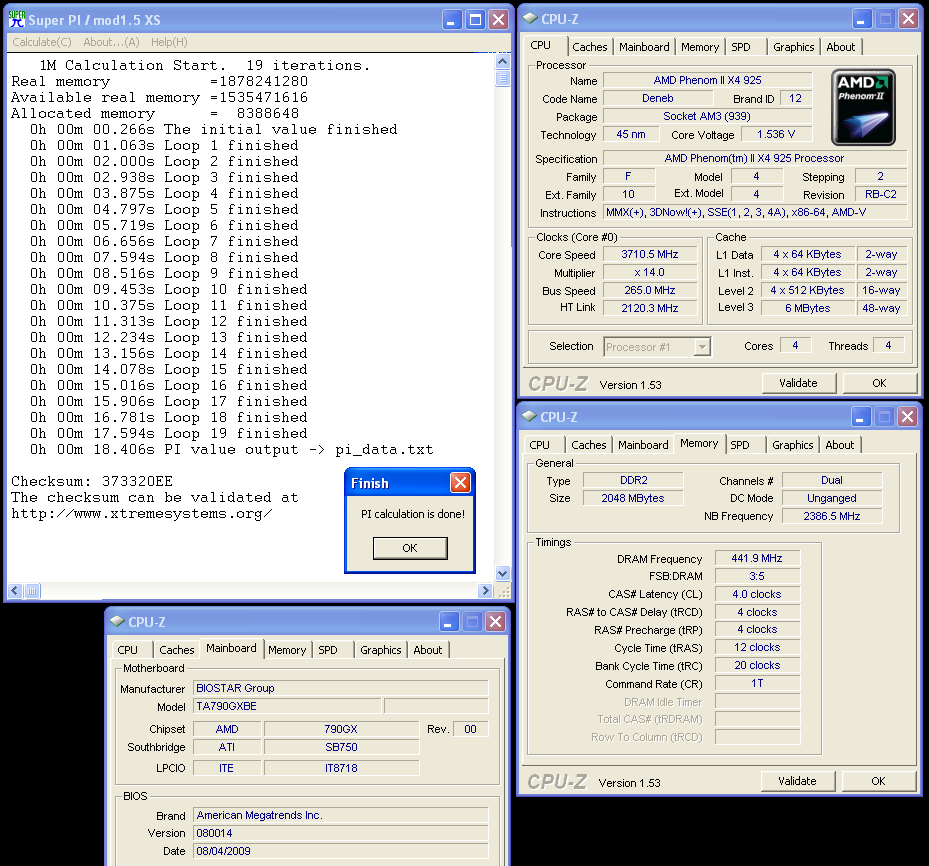929x866 pixels.
Task: Select Graphics tab in the CPU-Z Memory window
Action: coord(792,445)
